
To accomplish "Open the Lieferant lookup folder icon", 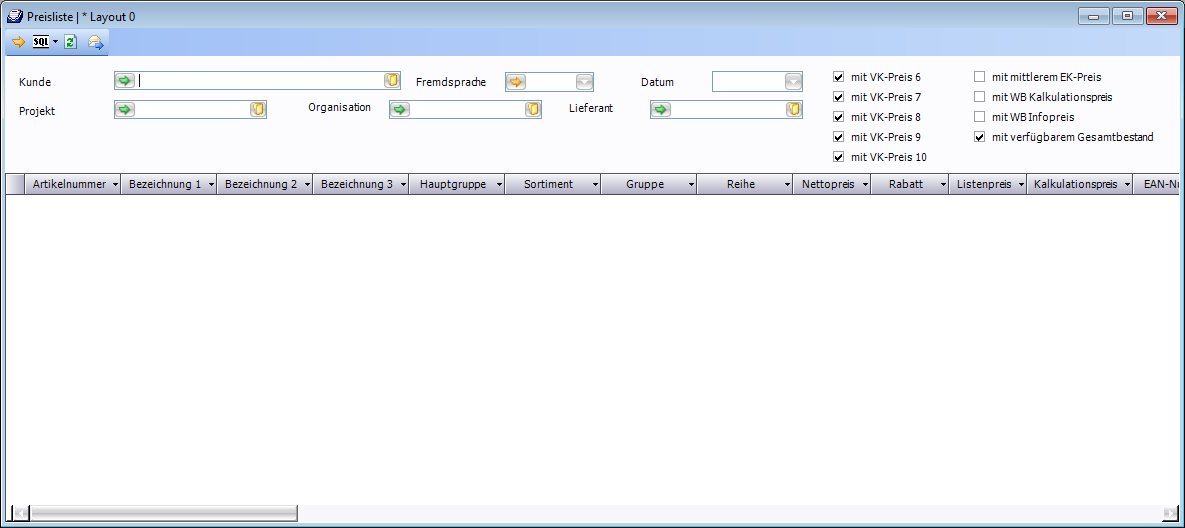I will pyautogui.click(x=793, y=110).
